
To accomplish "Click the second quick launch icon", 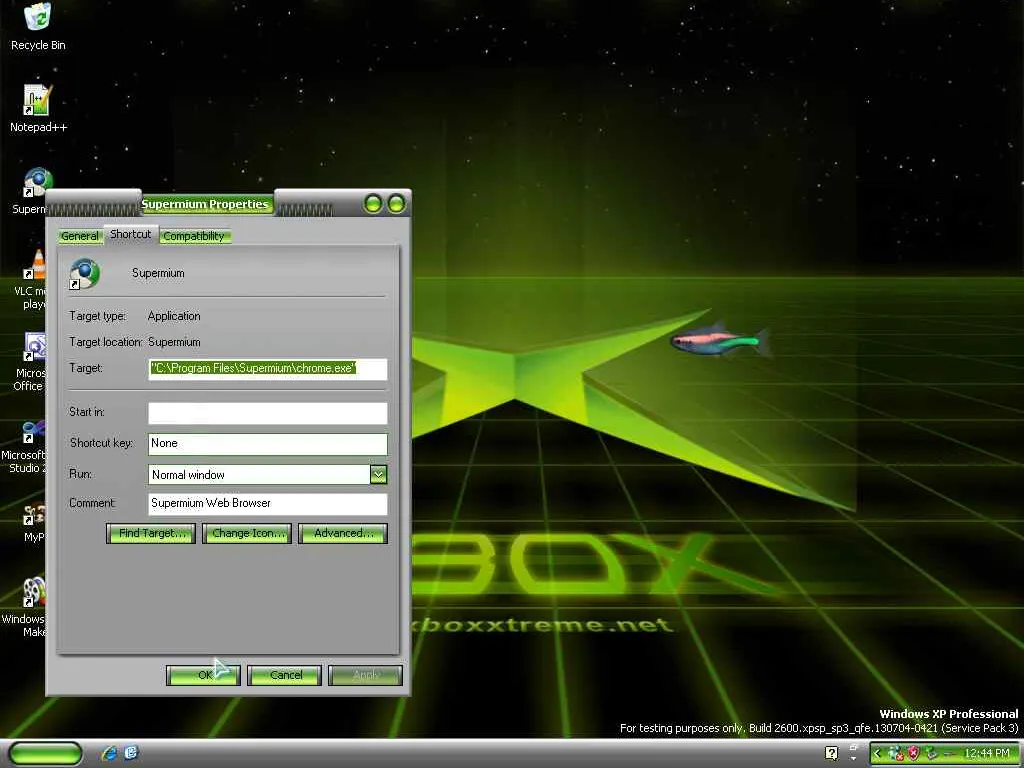I will (x=131, y=753).
